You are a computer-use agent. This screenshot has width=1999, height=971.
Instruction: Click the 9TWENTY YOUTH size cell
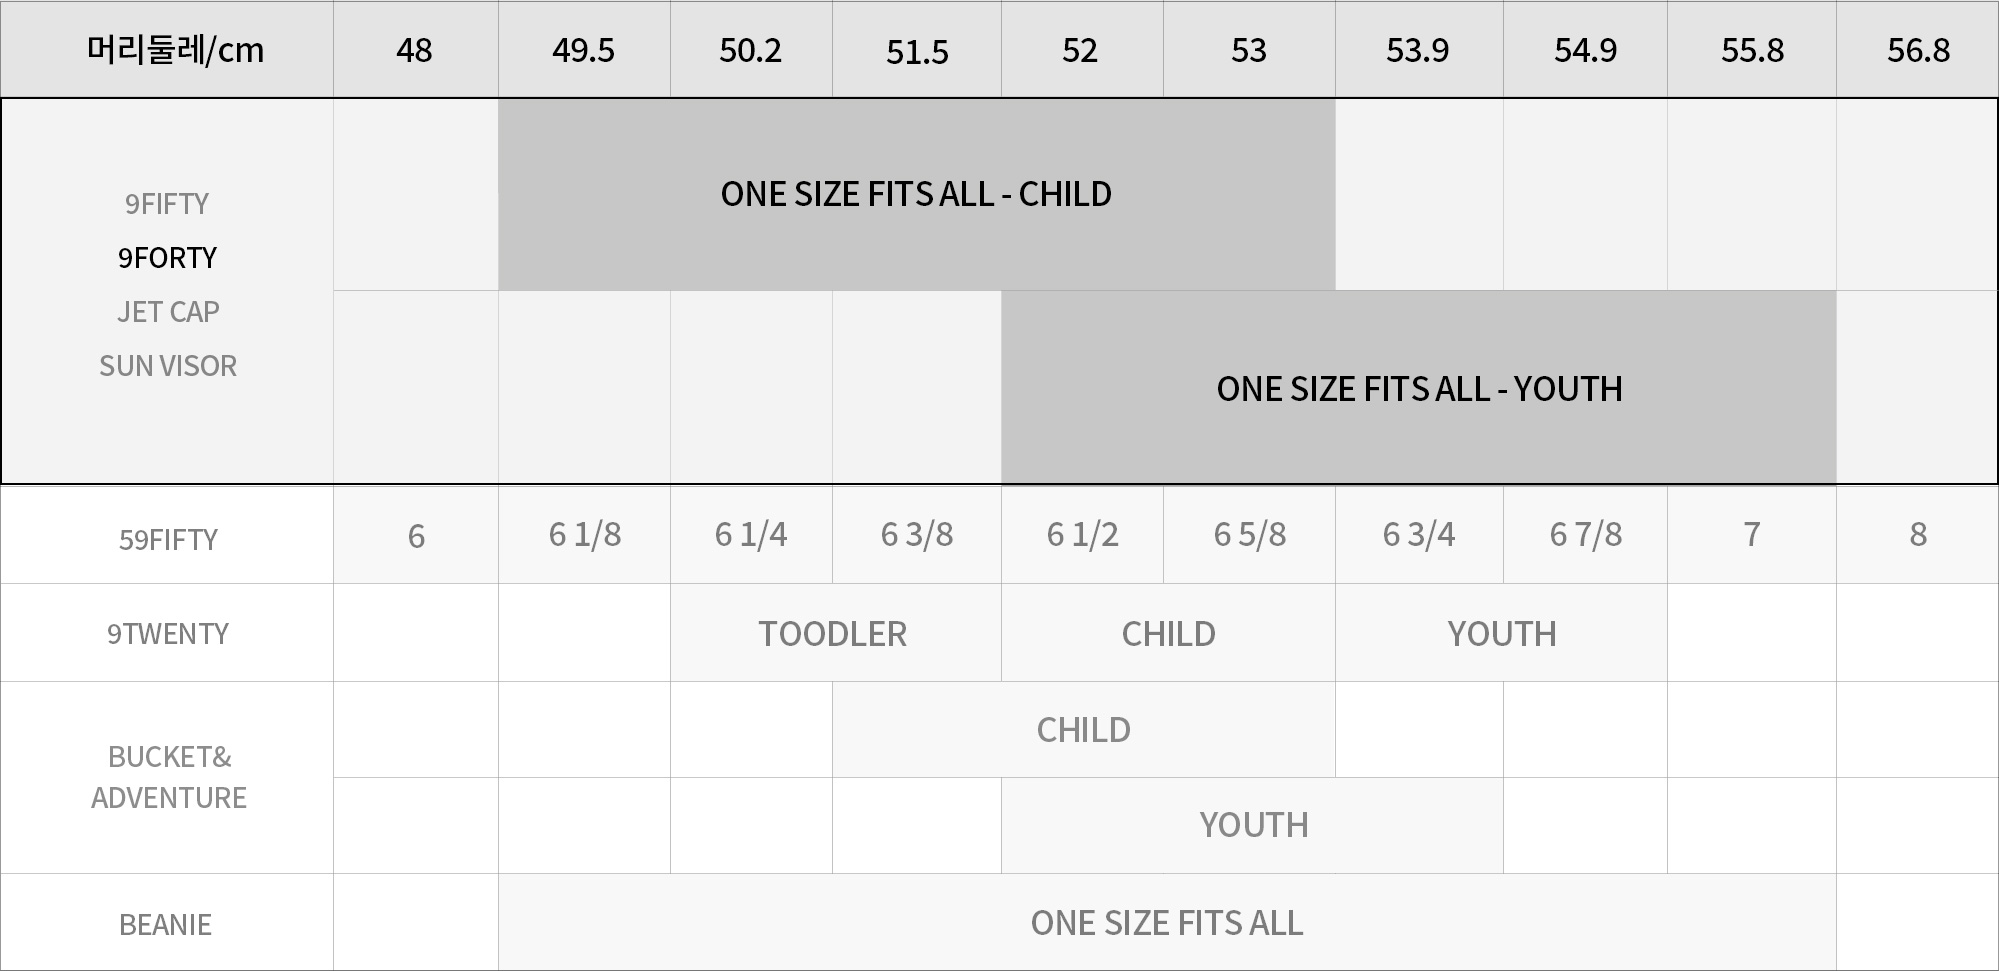1501,633
